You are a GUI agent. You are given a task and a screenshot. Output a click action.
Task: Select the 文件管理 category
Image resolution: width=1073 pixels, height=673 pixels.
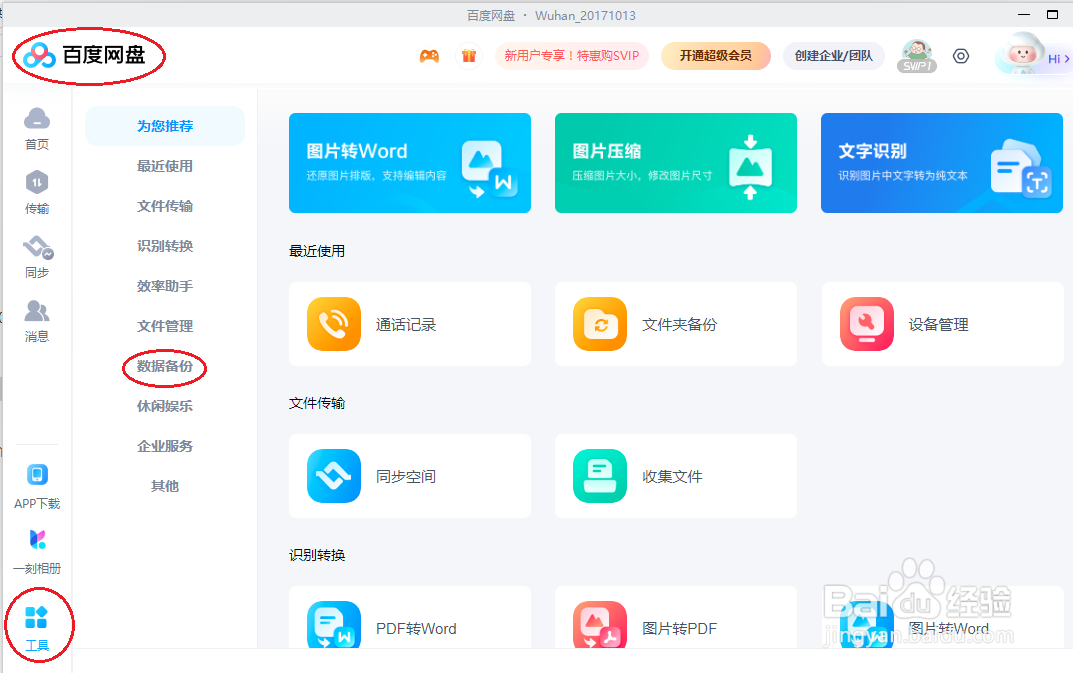(x=165, y=326)
